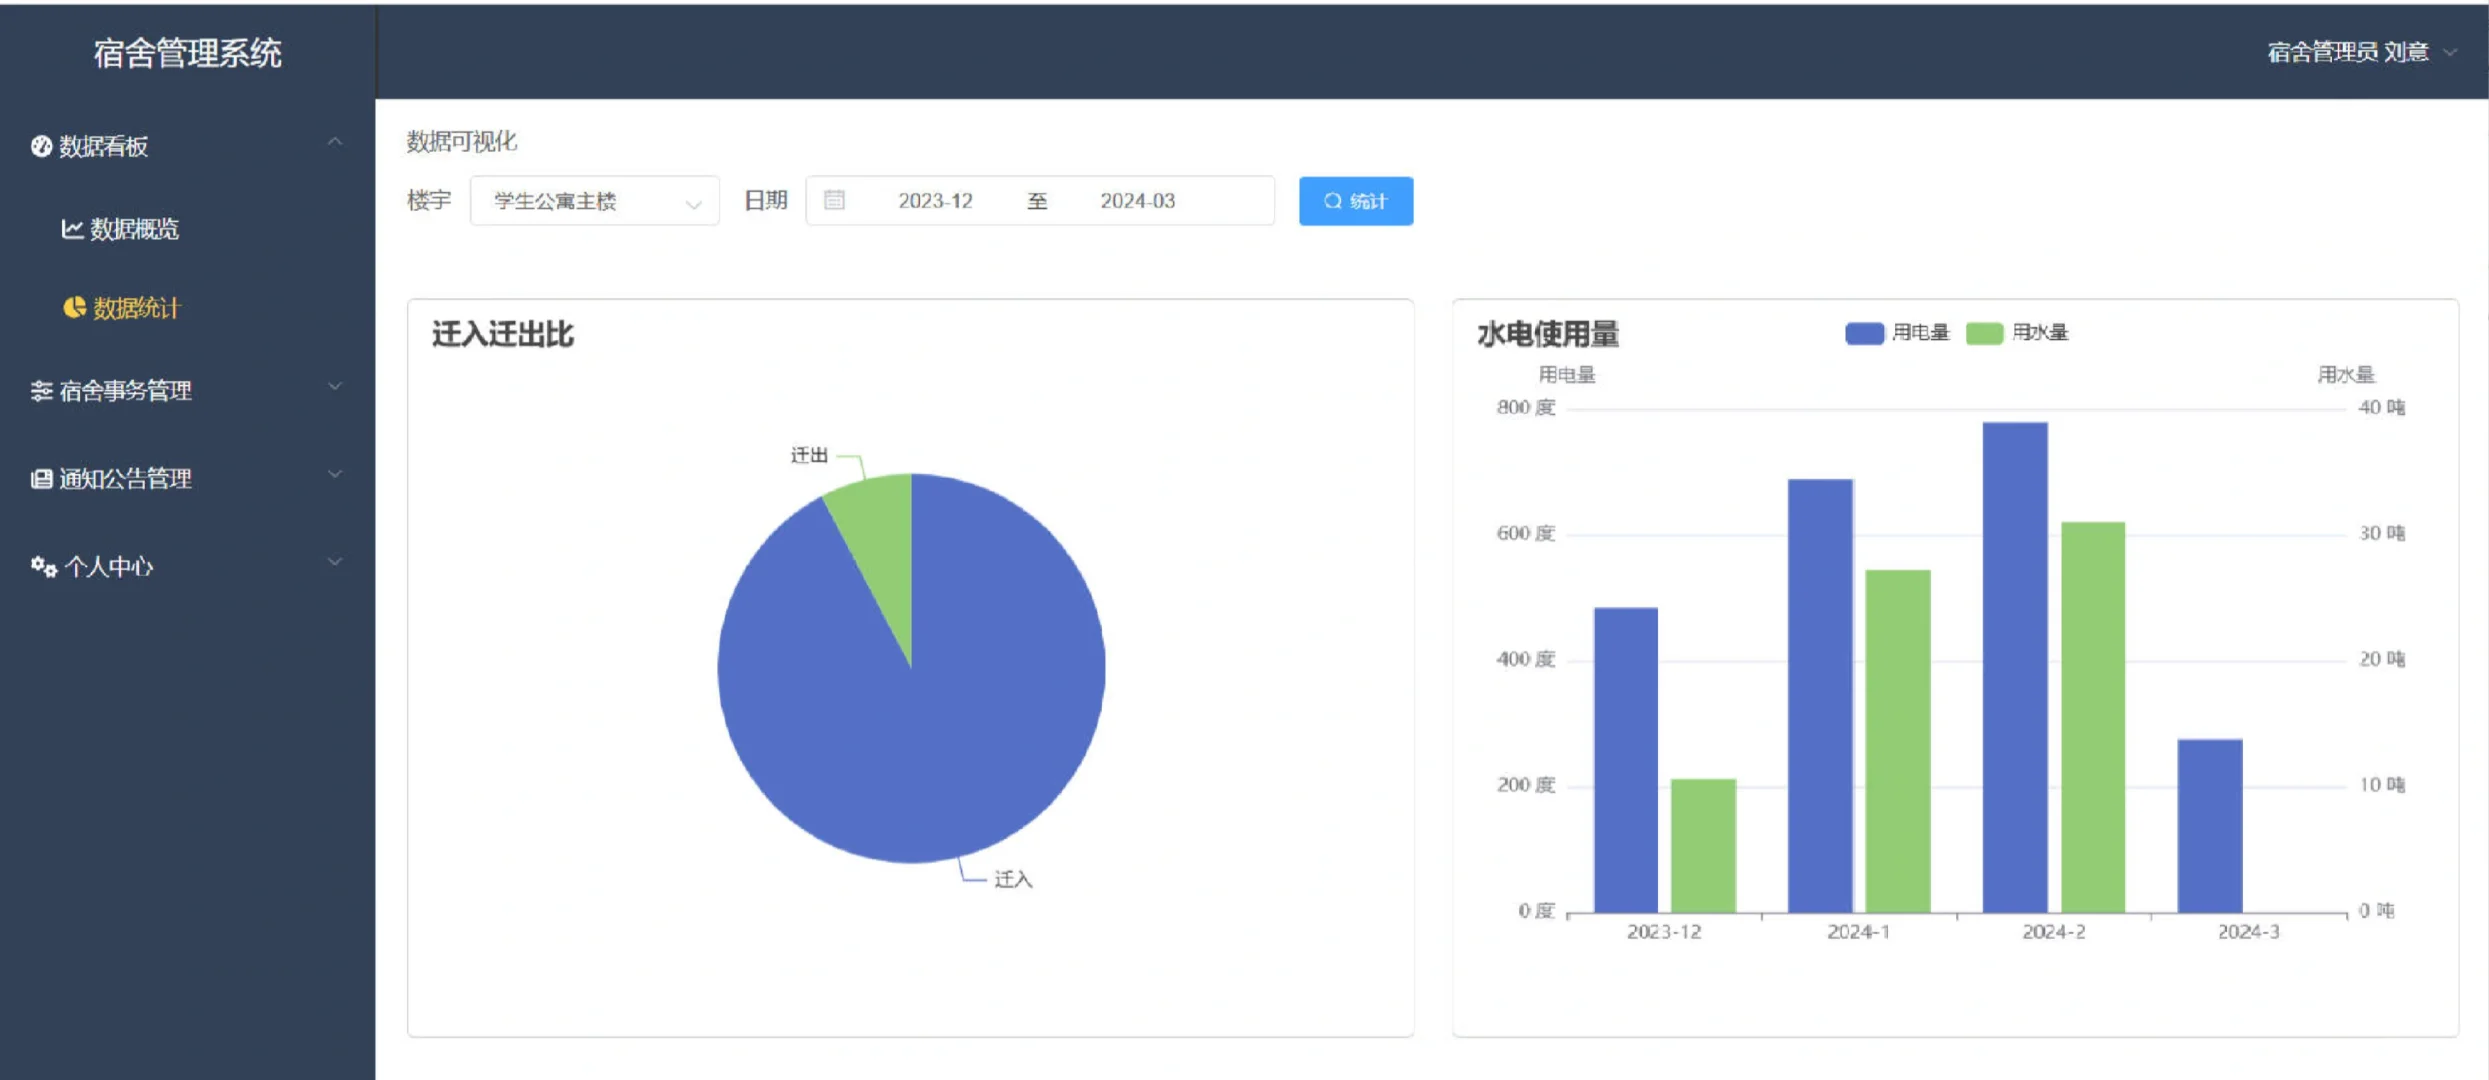The image size is (2489, 1080).
Task: Expand the 通知公告管理 chevron
Action: pyautogui.click(x=335, y=474)
